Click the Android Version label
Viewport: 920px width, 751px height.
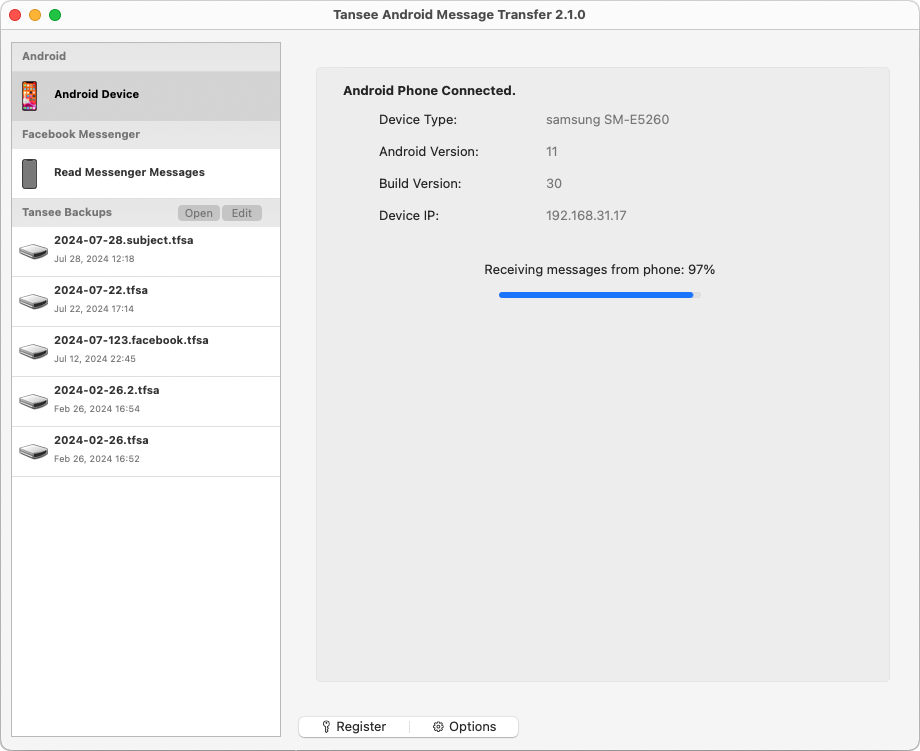coord(429,151)
